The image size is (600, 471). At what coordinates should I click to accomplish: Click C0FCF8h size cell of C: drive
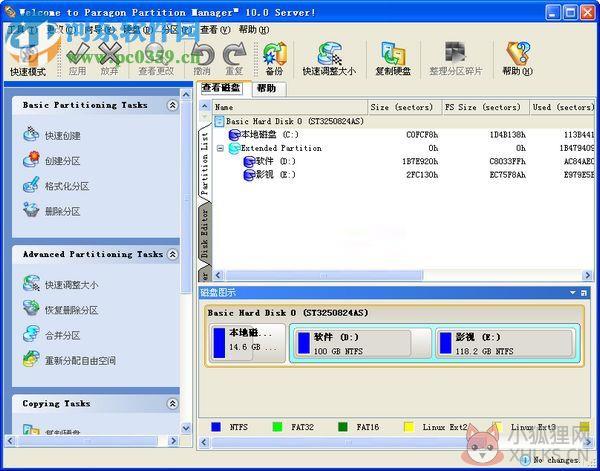coord(422,135)
